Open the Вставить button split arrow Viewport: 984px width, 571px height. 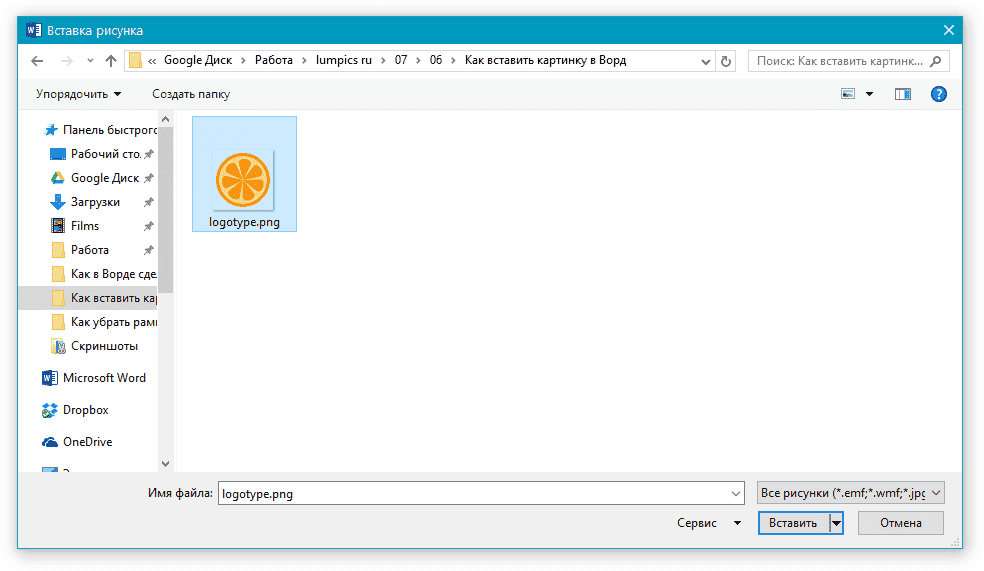pos(837,523)
